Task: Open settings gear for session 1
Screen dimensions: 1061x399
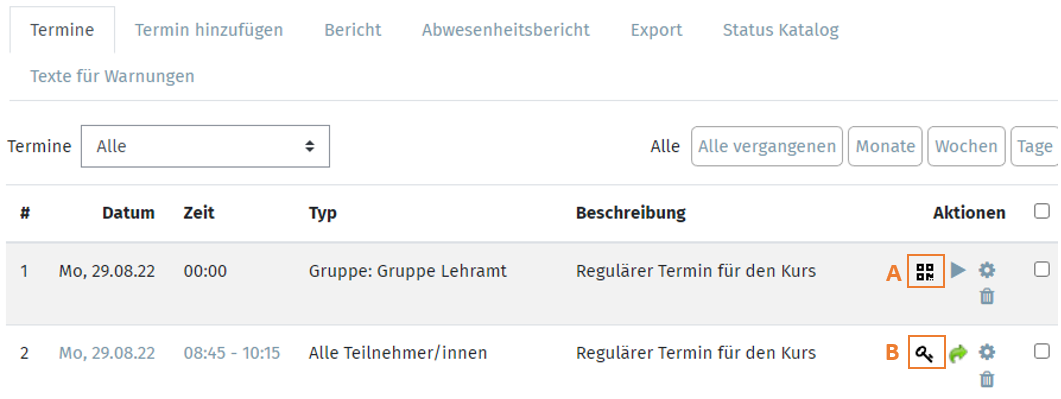Action: click(987, 271)
